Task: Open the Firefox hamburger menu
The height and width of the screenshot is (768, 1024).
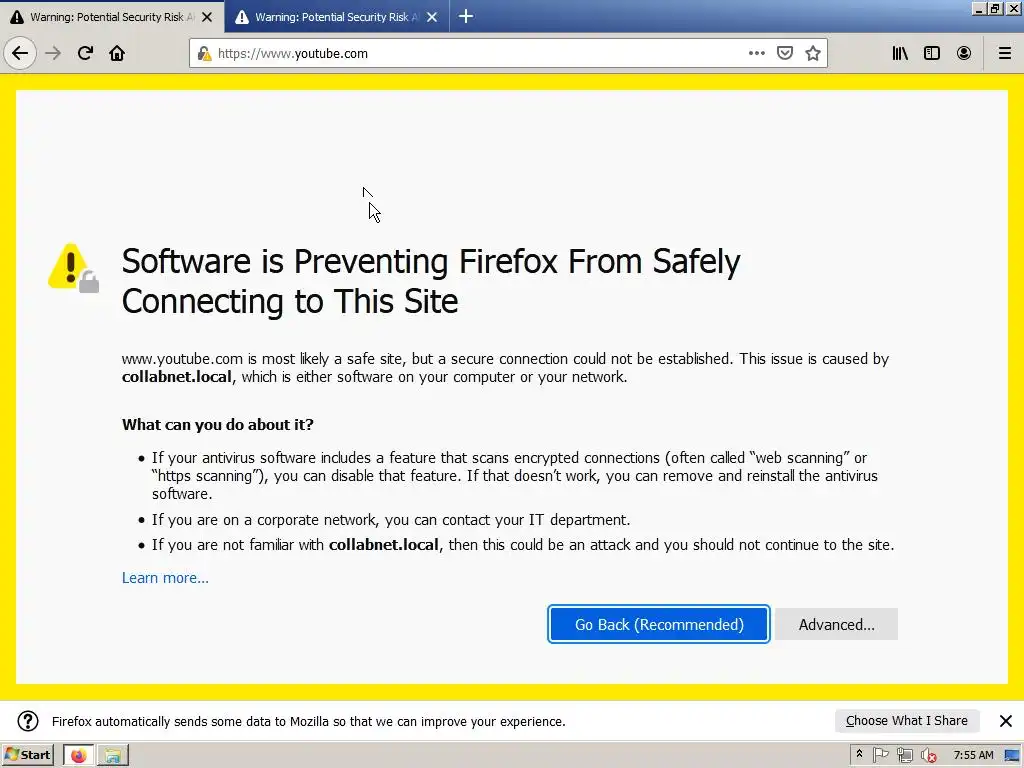Action: click(x=1005, y=53)
